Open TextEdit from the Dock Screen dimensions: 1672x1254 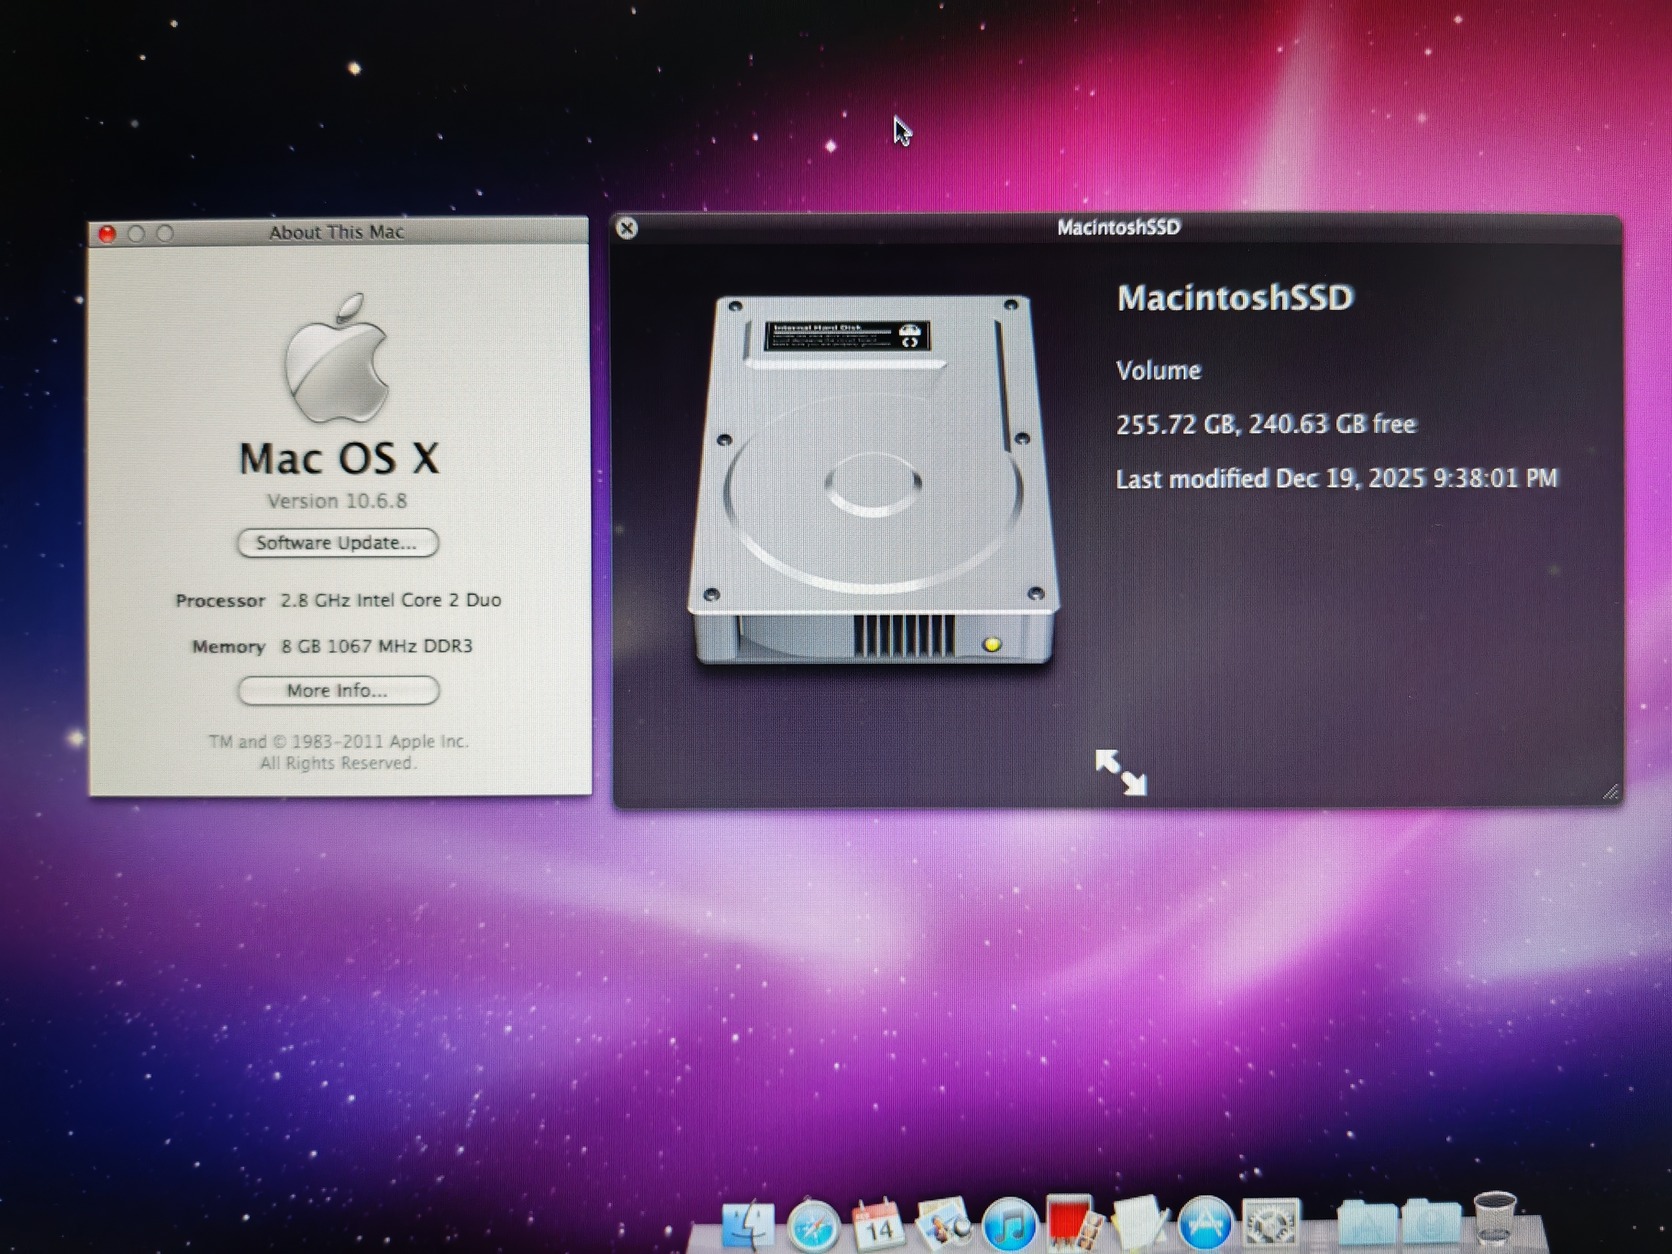[x=1140, y=1224]
